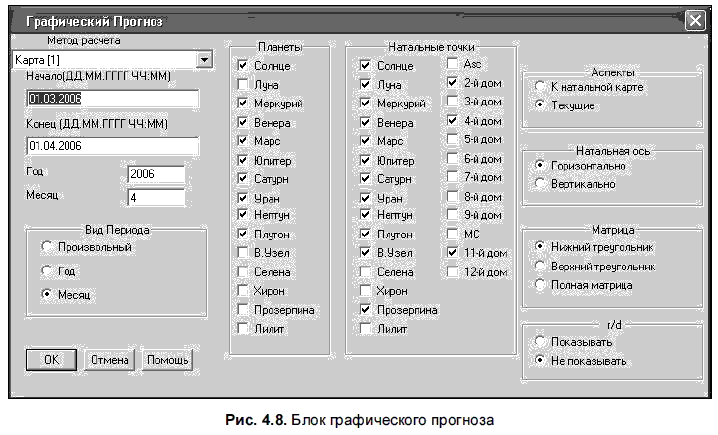
Task: Confirm with the OK button
Action: tap(51, 360)
